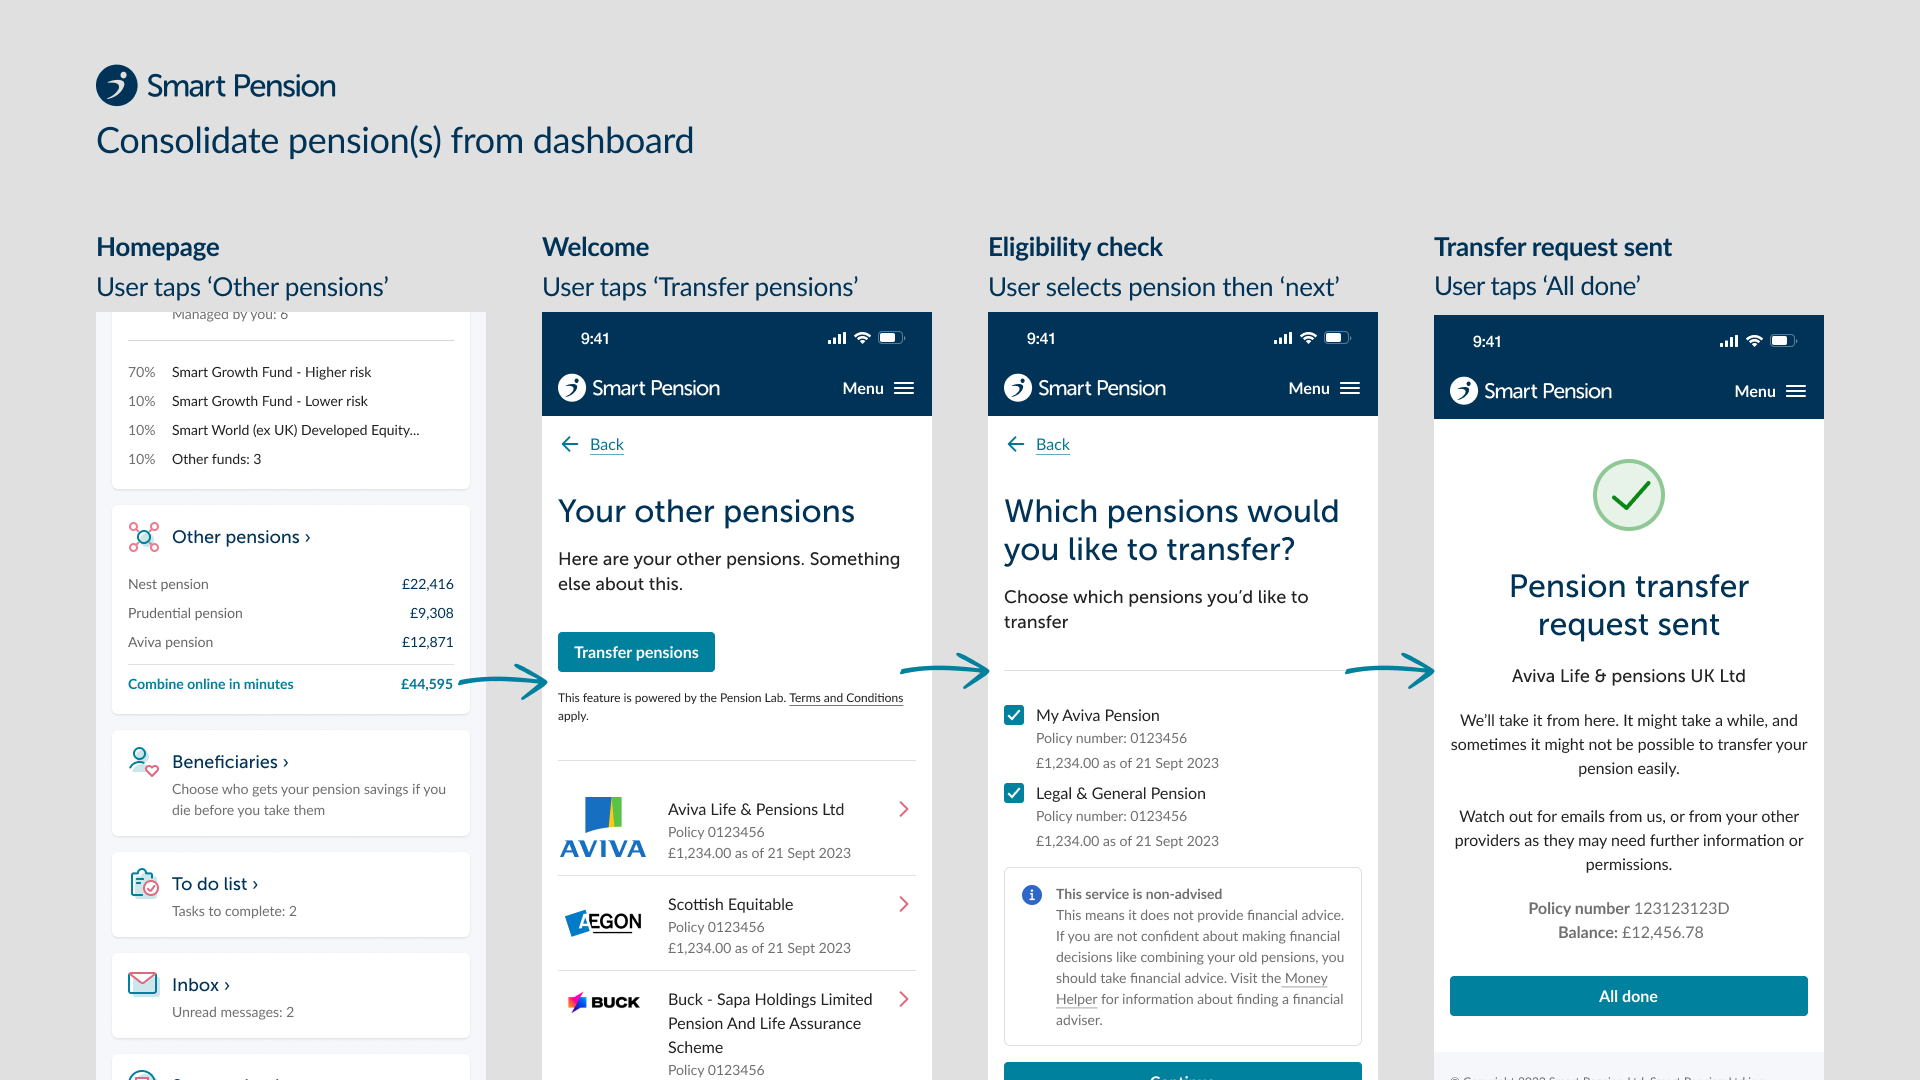Tap 'Menu' on the Transfer request screen
The height and width of the screenshot is (1080, 1920).
[1768, 390]
